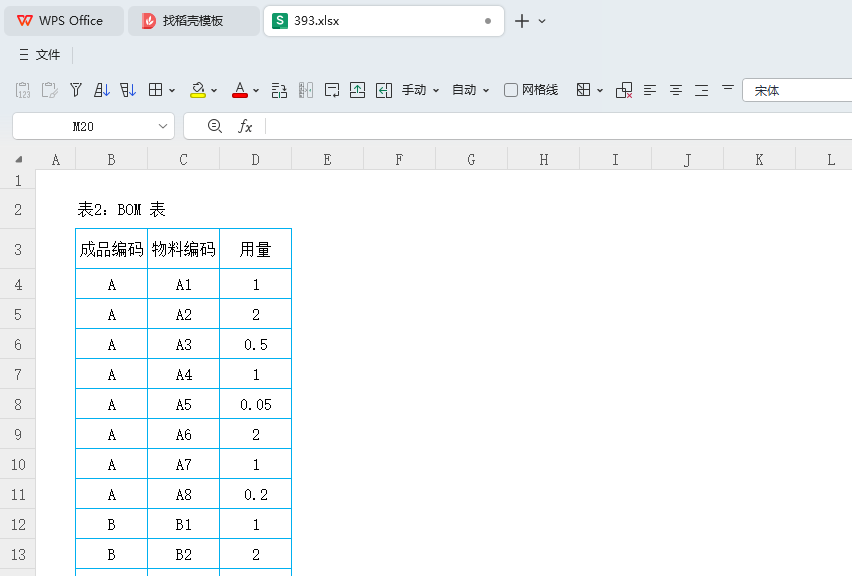Center align text horizontally

(x=676, y=90)
